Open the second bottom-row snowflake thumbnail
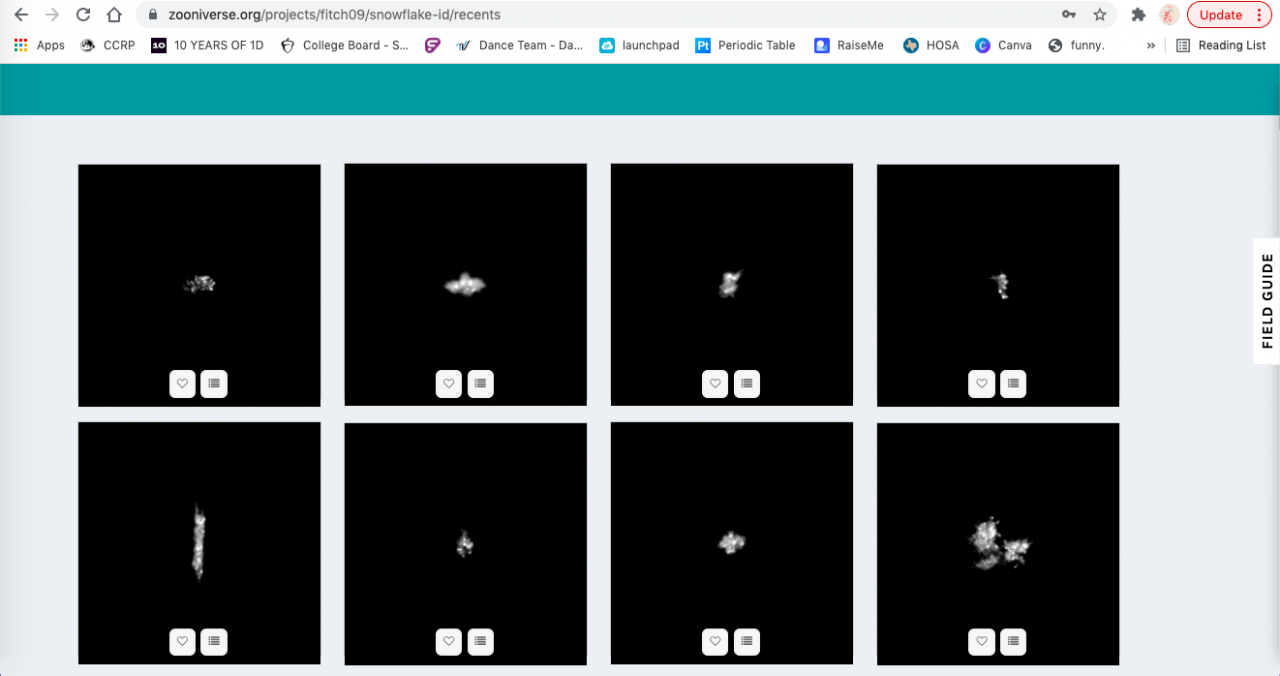Viewport: 1280px width, 676px height. click(x=465, y=543)
